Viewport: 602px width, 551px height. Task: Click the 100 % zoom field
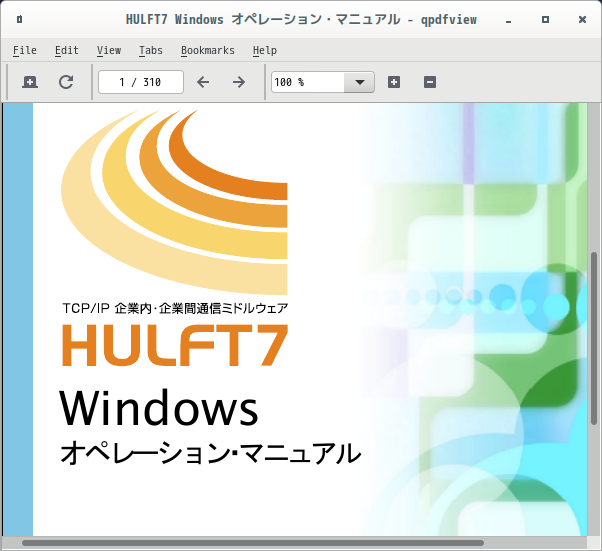[x=308, y=82]
